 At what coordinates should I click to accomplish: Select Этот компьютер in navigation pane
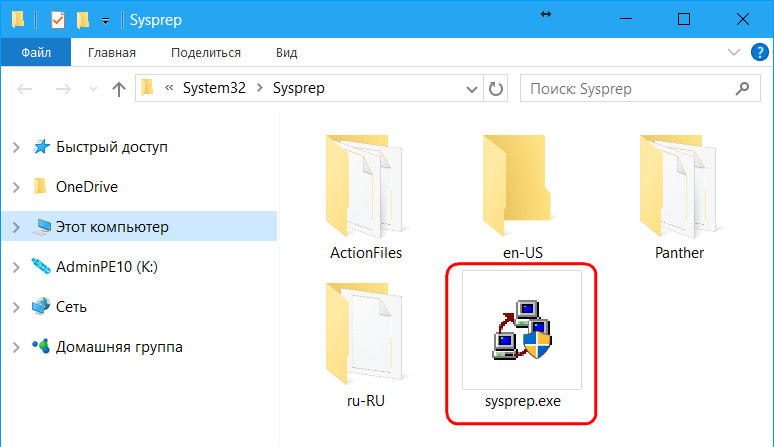(x=112, y=227)
